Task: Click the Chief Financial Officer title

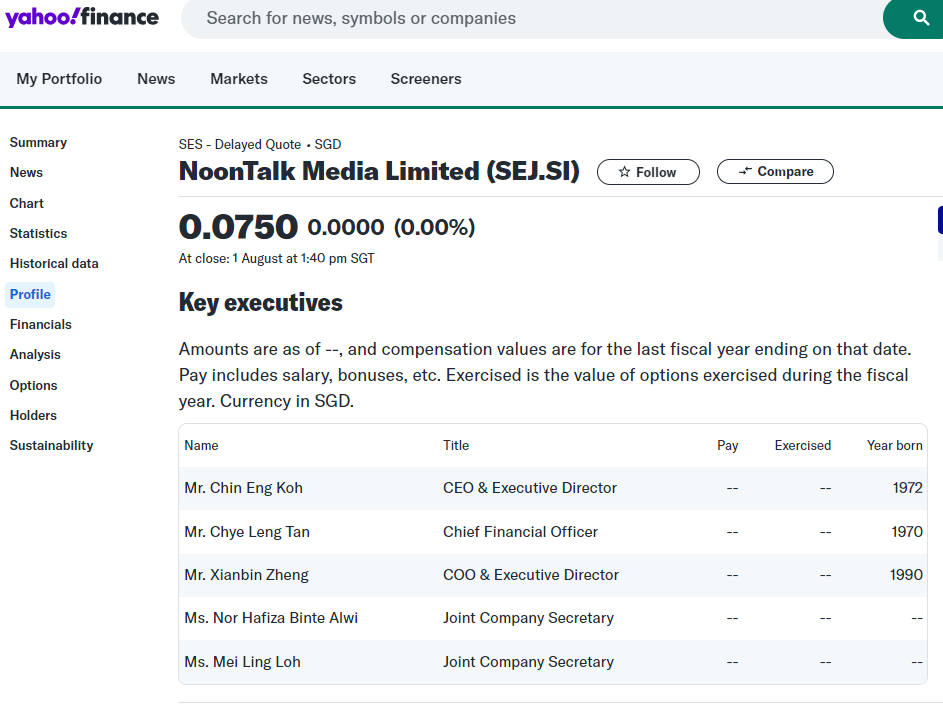Action: 520,532
